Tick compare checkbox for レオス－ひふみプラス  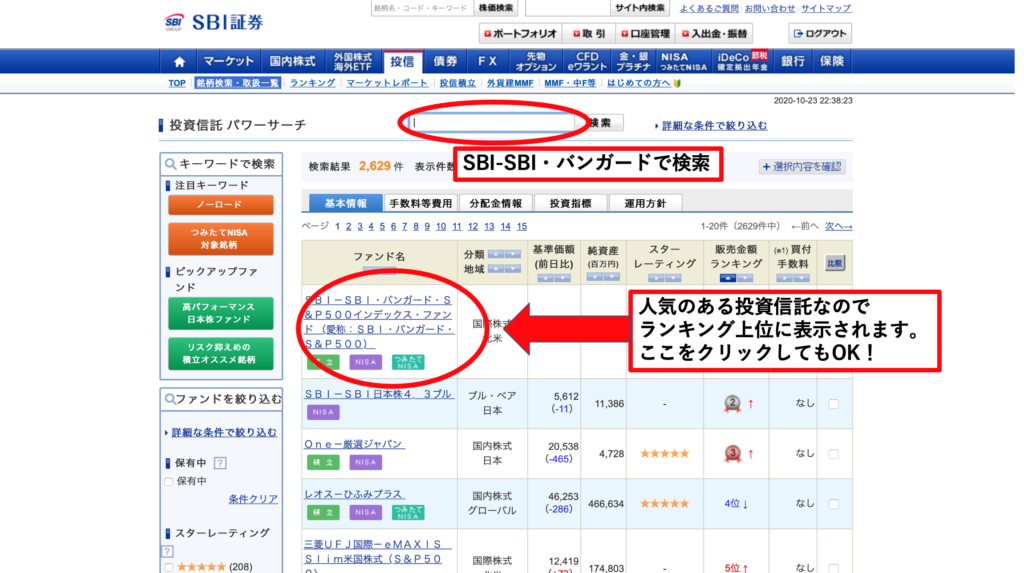[833, 504]
